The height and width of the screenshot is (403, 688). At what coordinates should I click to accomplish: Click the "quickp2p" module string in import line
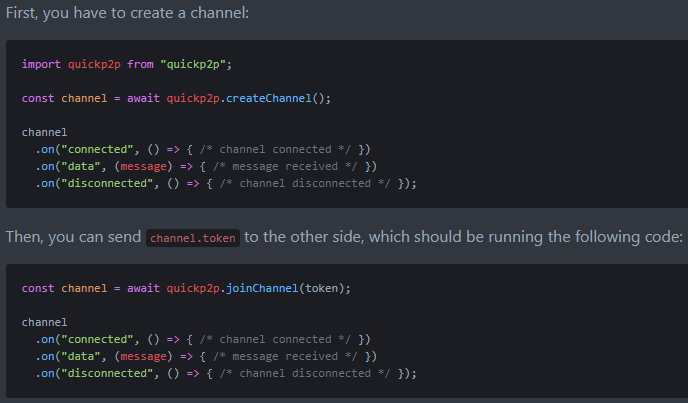193,64
